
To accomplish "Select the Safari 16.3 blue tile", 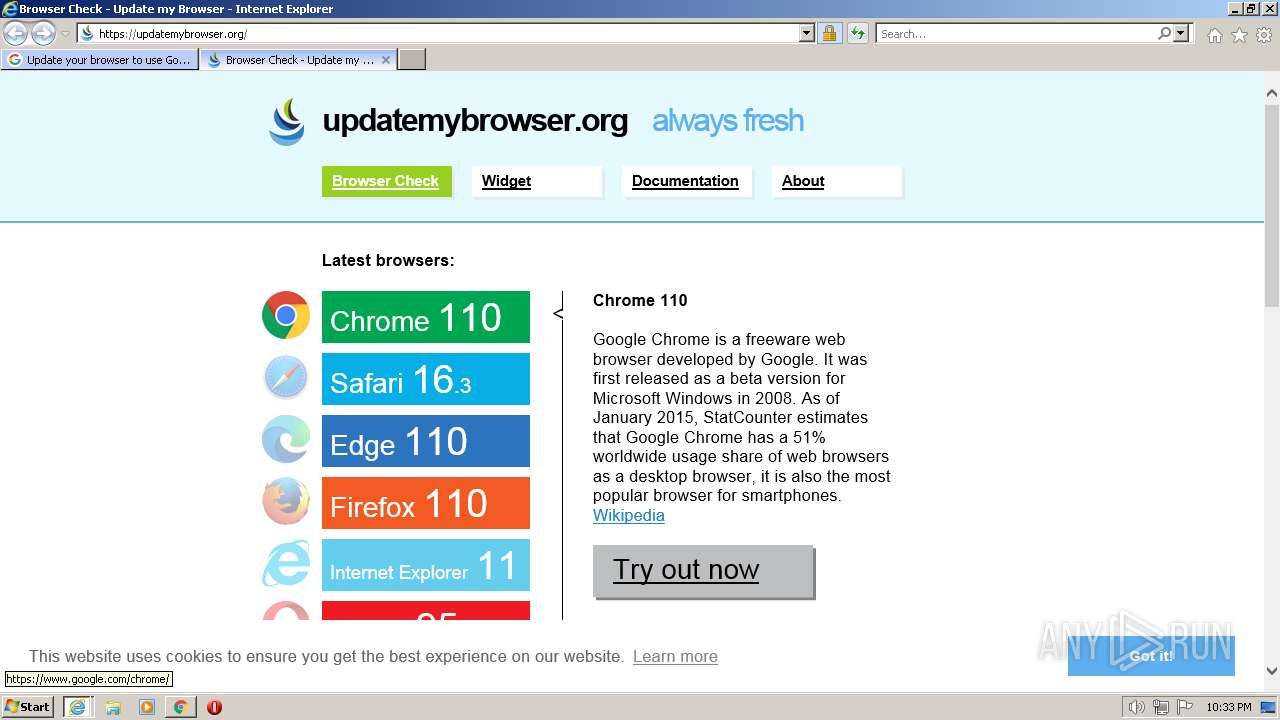I will pos(426,379).
